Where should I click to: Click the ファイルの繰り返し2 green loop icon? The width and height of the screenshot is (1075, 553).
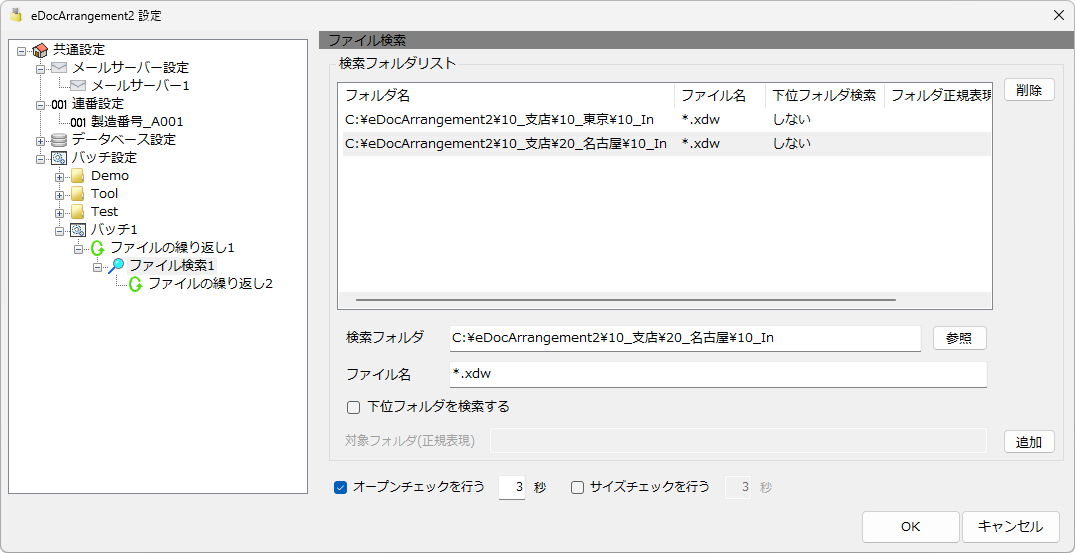coord(136,284)
